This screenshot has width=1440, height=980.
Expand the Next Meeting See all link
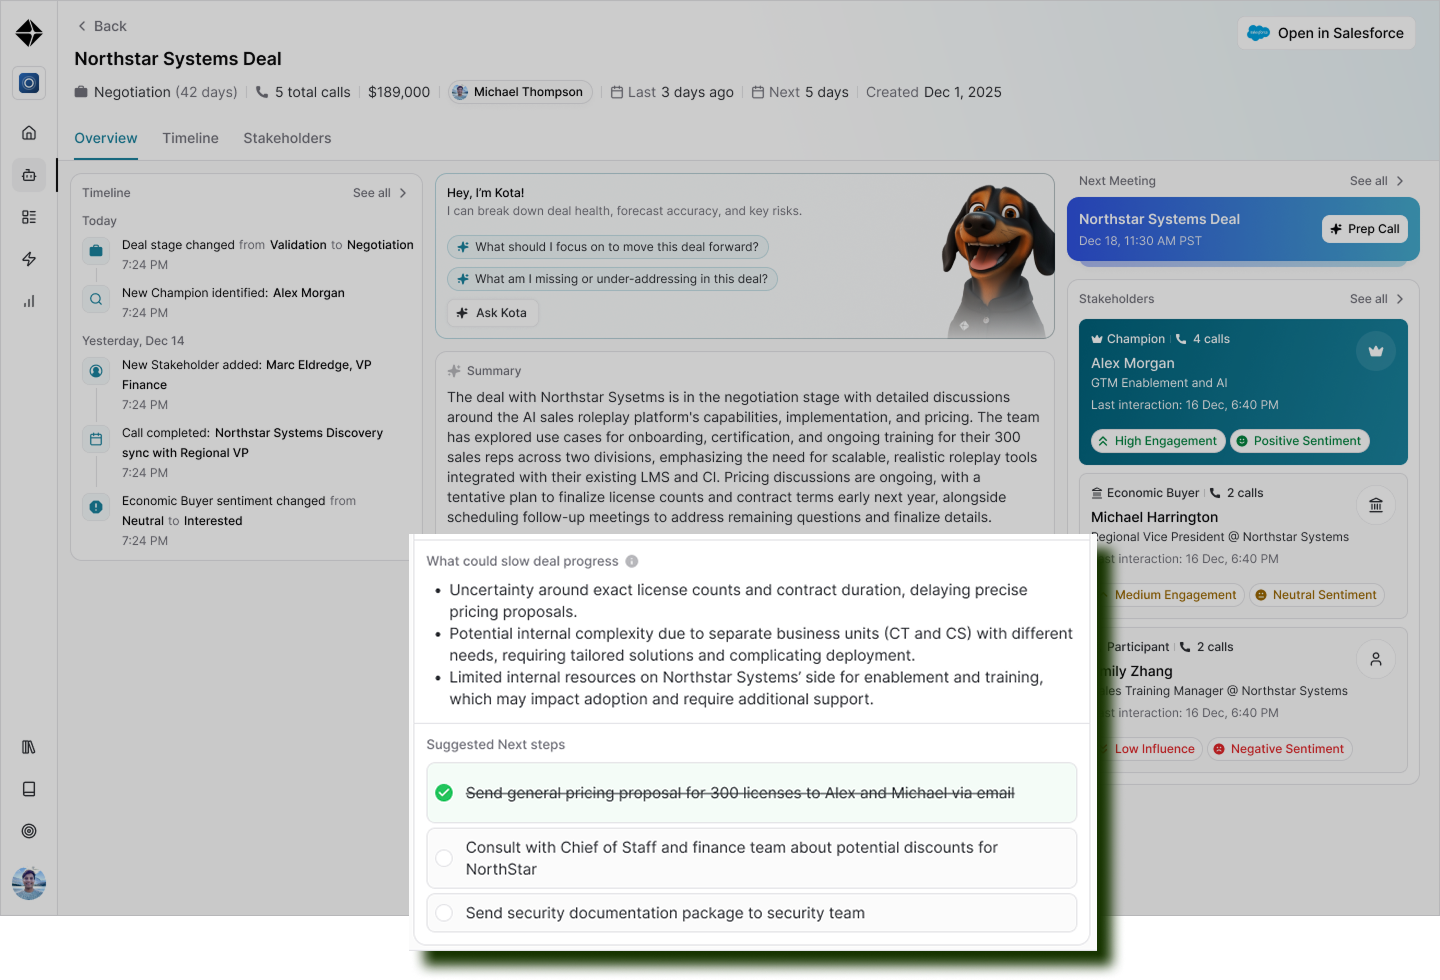1377,181
